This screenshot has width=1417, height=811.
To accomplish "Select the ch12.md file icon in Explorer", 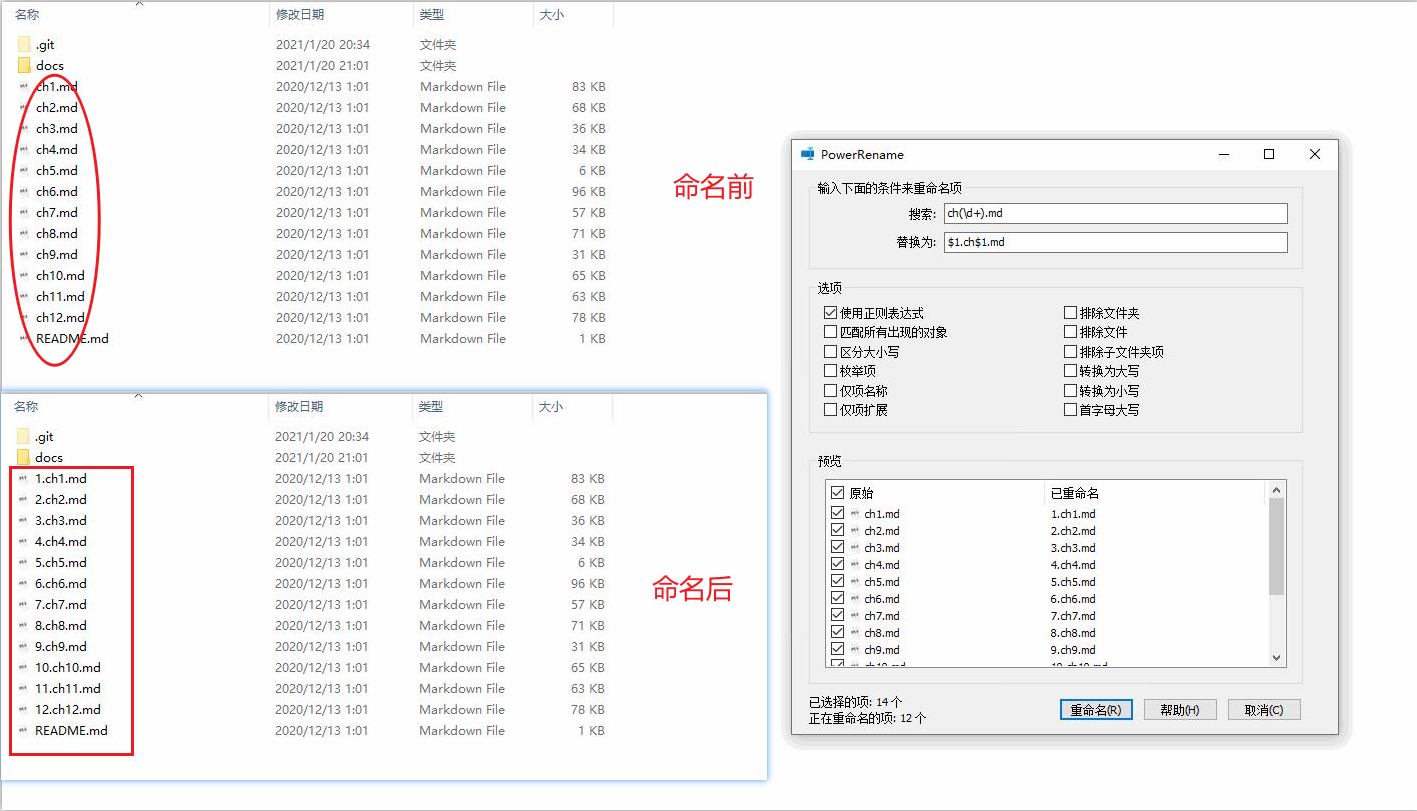I will pos(24,318).
